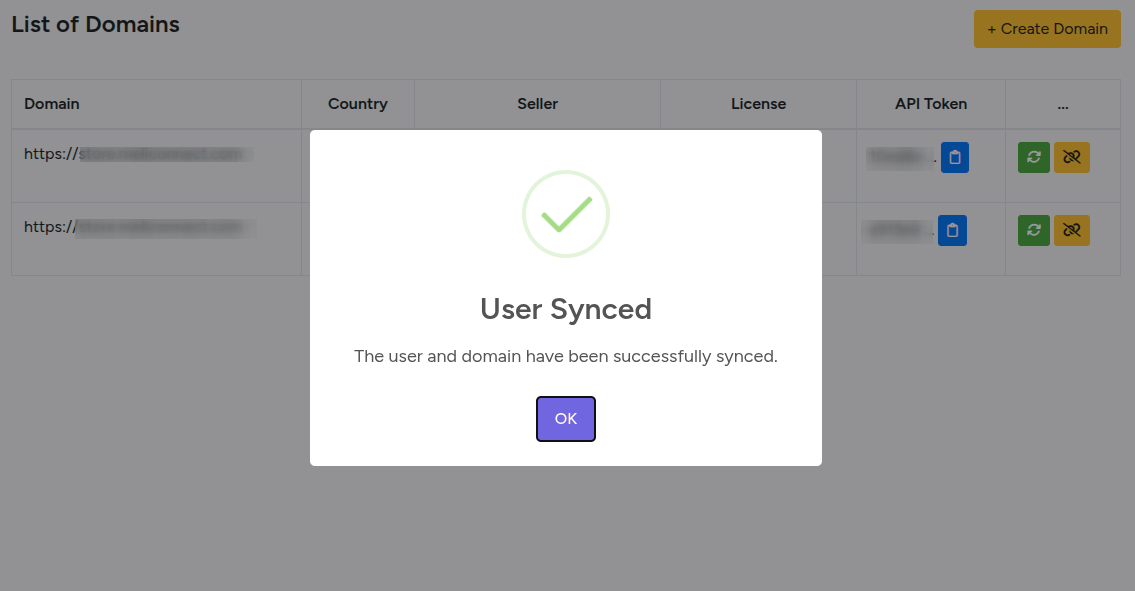Screen dimensions: 1135x591
Task: Unlink the first domain using yellow icon
Action: [1072, 157]
